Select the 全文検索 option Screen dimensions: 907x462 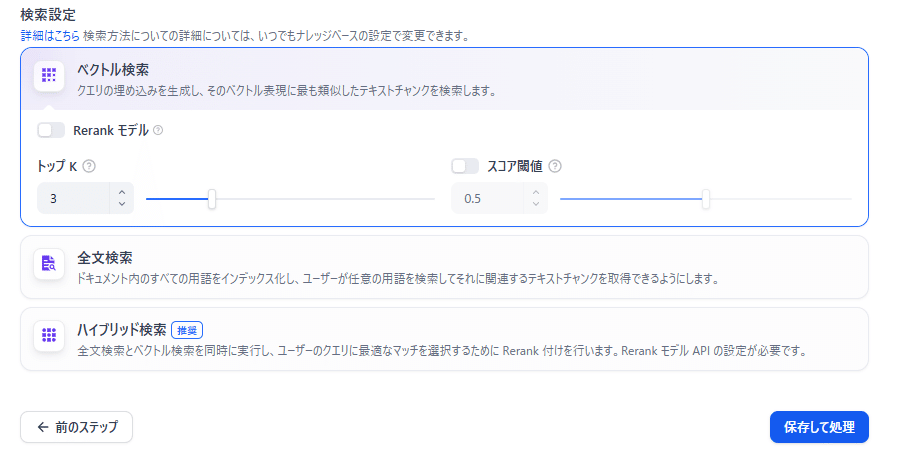click(x=444, y=267)
